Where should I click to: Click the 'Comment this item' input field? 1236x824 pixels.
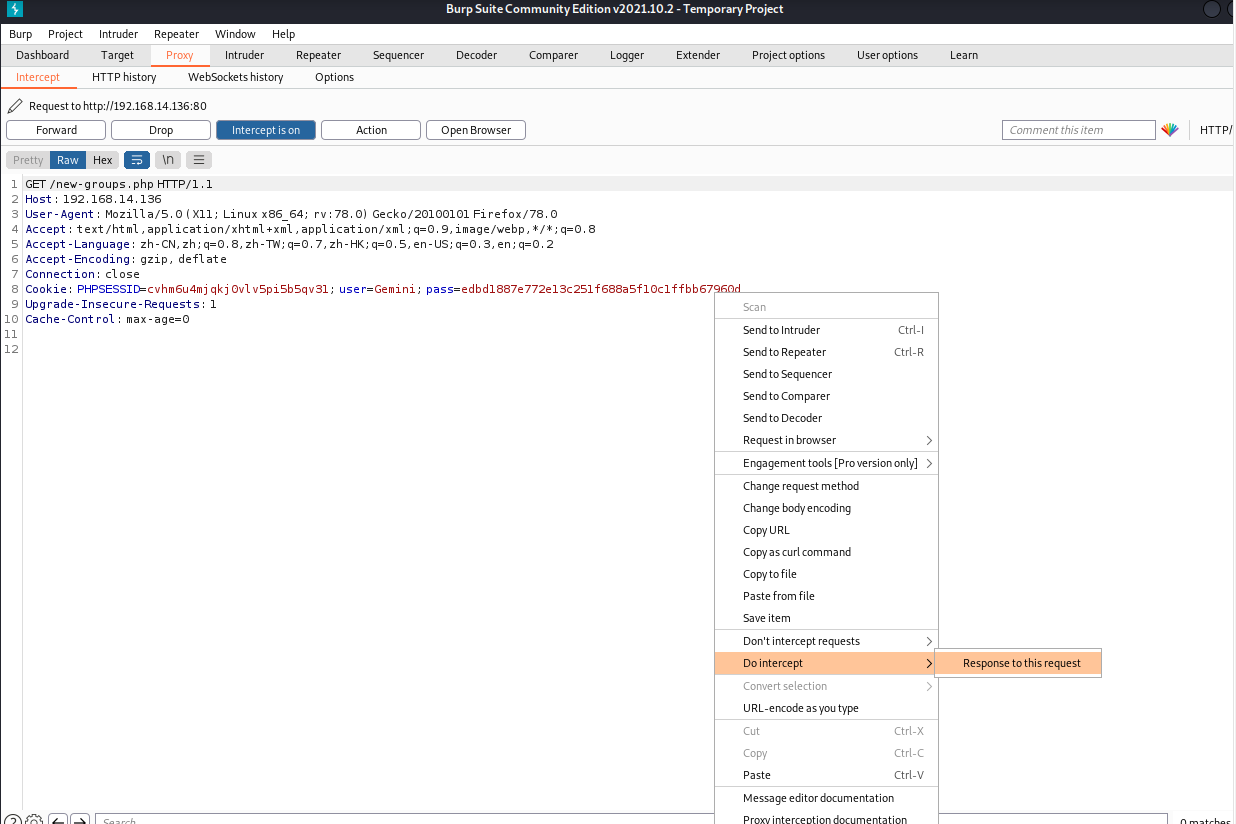point(1078,130)
